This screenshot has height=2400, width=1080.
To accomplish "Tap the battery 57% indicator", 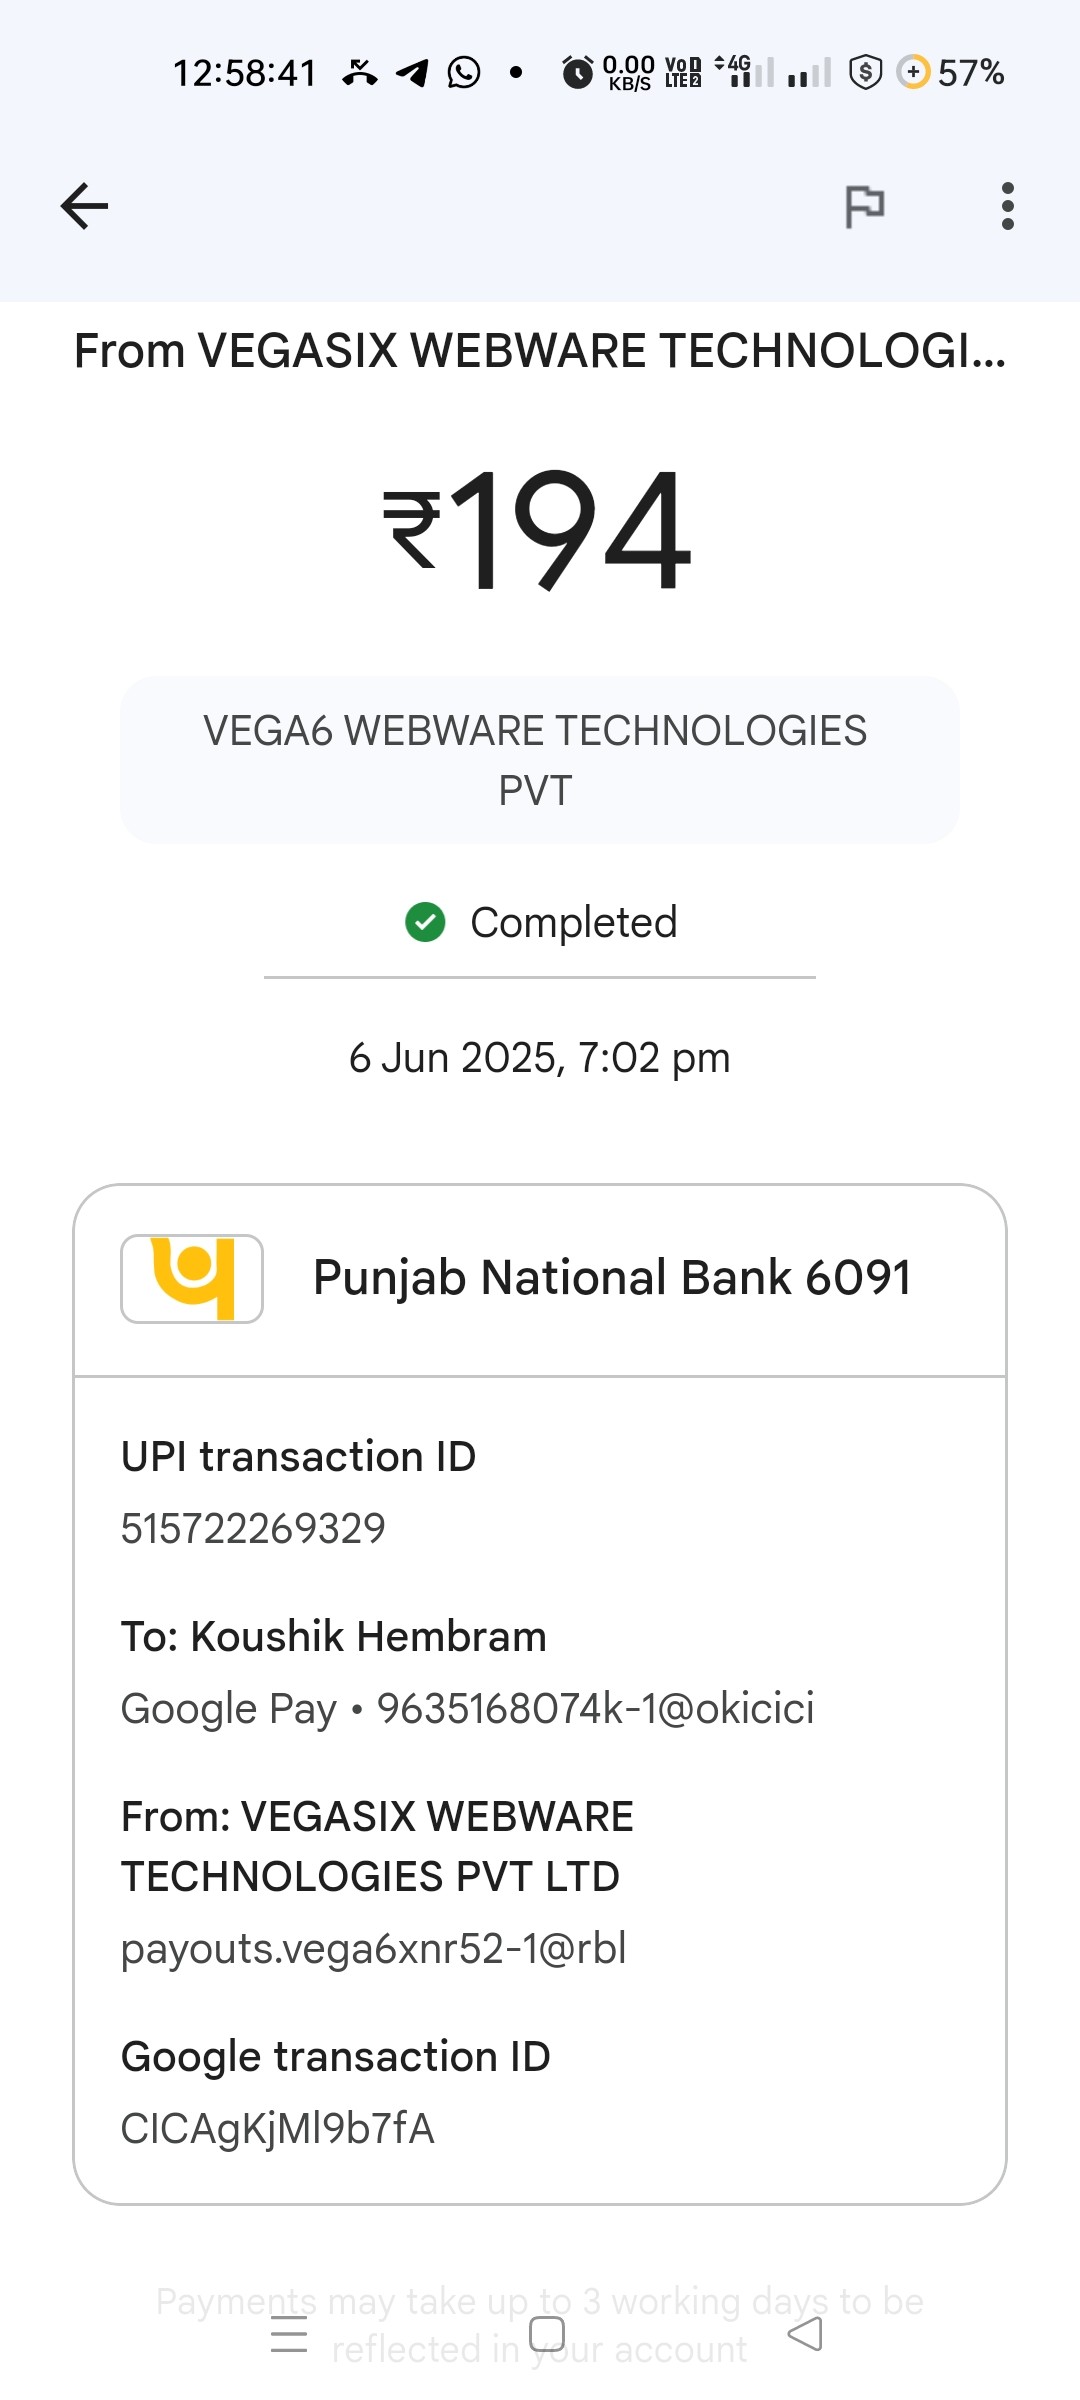I will pos(951,72).
